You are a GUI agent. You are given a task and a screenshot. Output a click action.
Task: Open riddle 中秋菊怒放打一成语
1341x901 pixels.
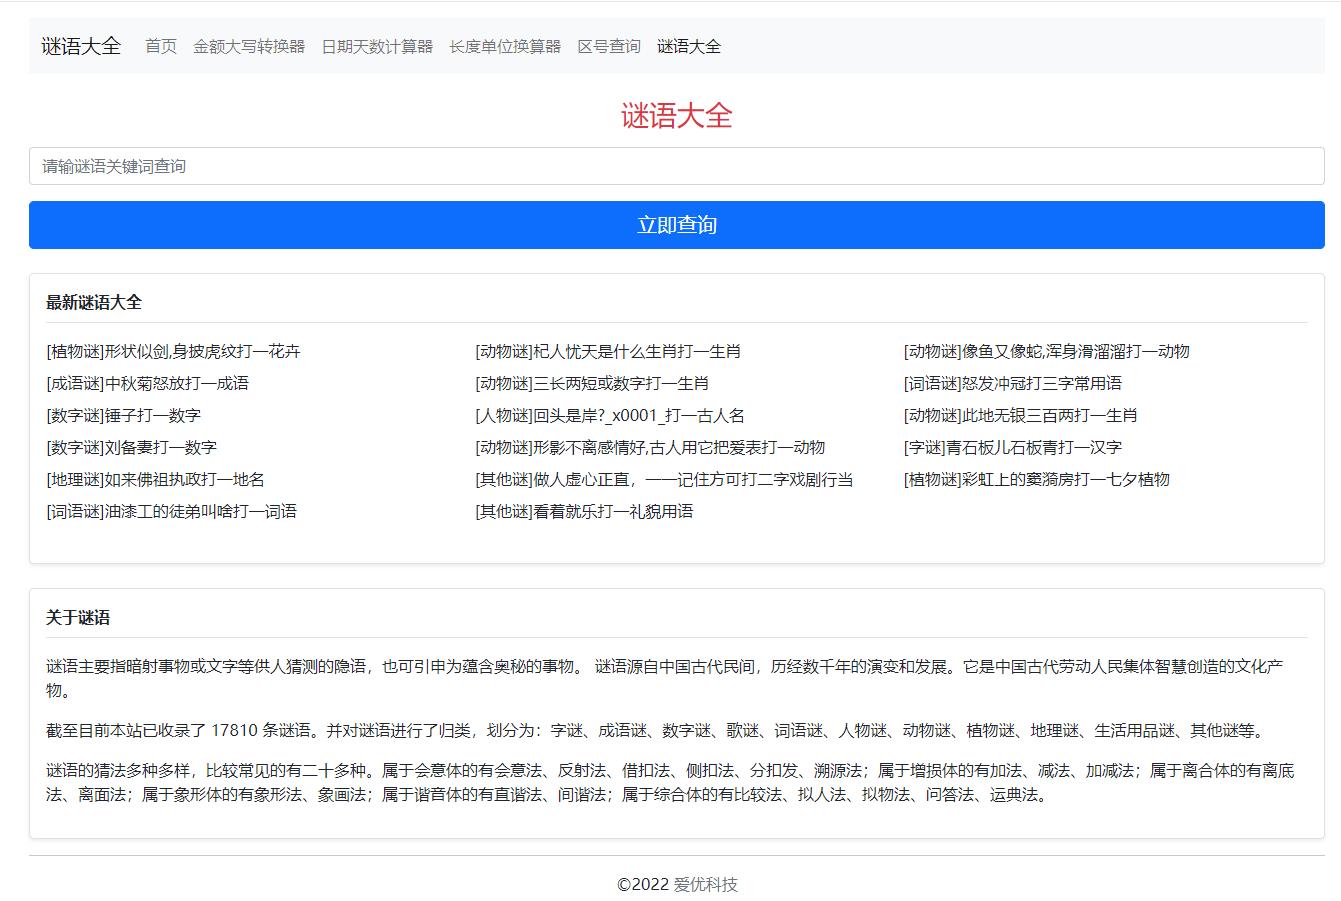point(147,383)
